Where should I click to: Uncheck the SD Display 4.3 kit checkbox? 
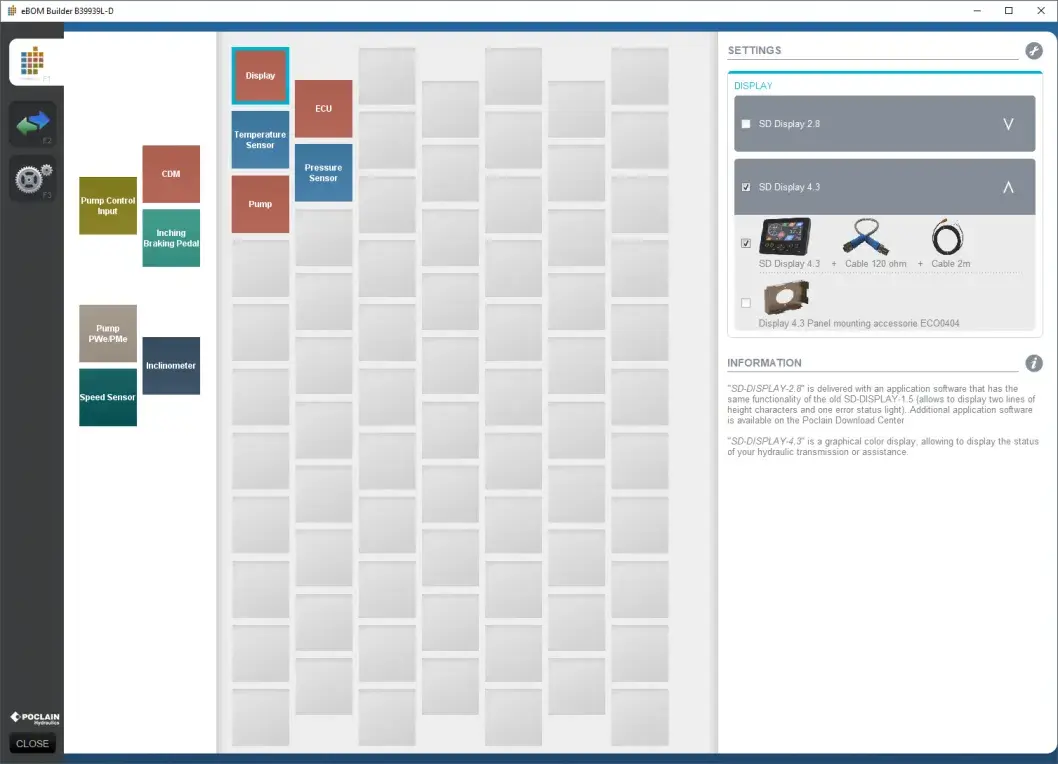(x=746, y=243)
